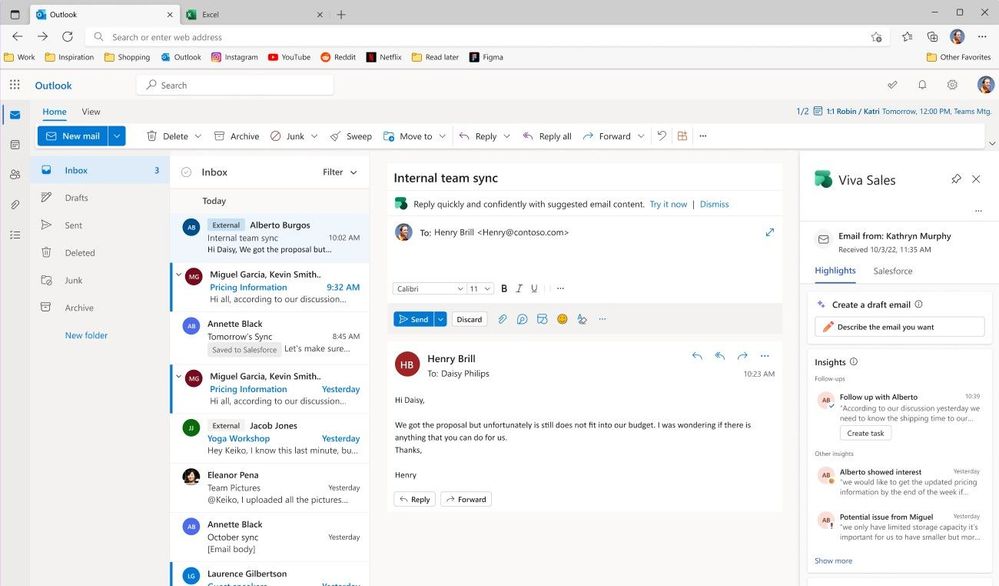
Task: Click Show more in Insights
Action: (833, 561)
